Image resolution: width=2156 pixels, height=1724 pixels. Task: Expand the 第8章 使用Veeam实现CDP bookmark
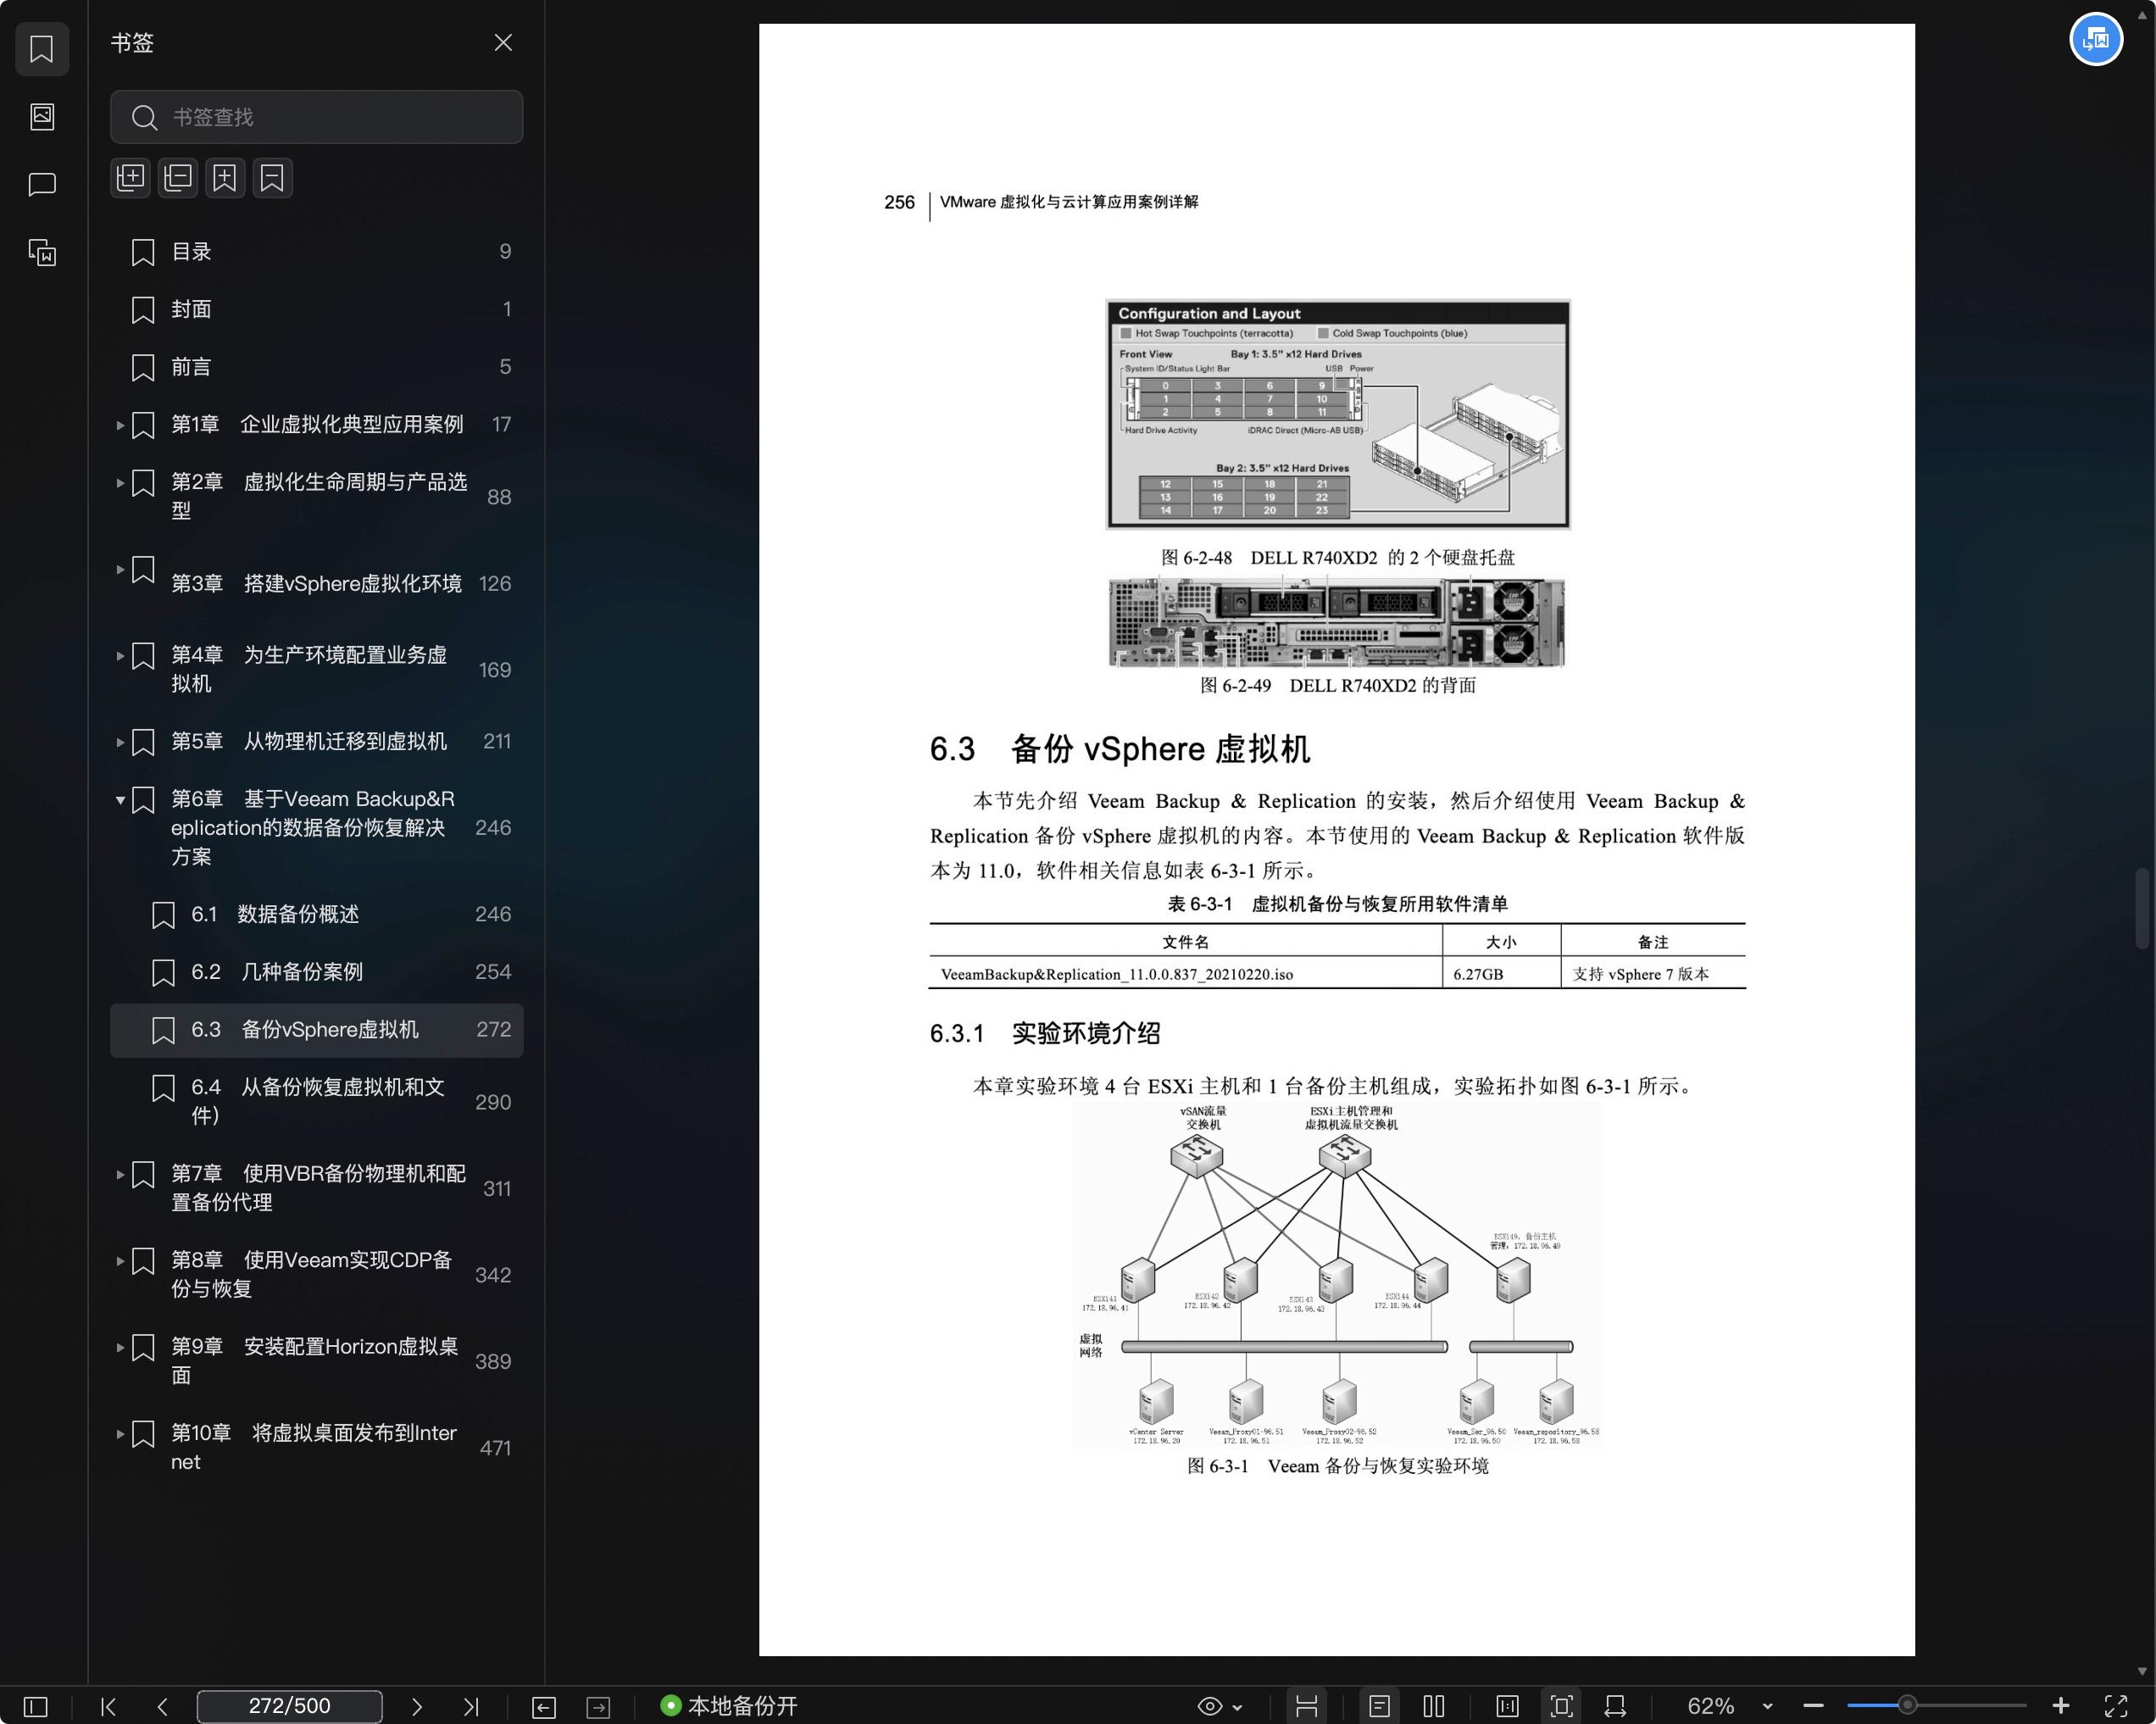click(x=120, y=1261)
